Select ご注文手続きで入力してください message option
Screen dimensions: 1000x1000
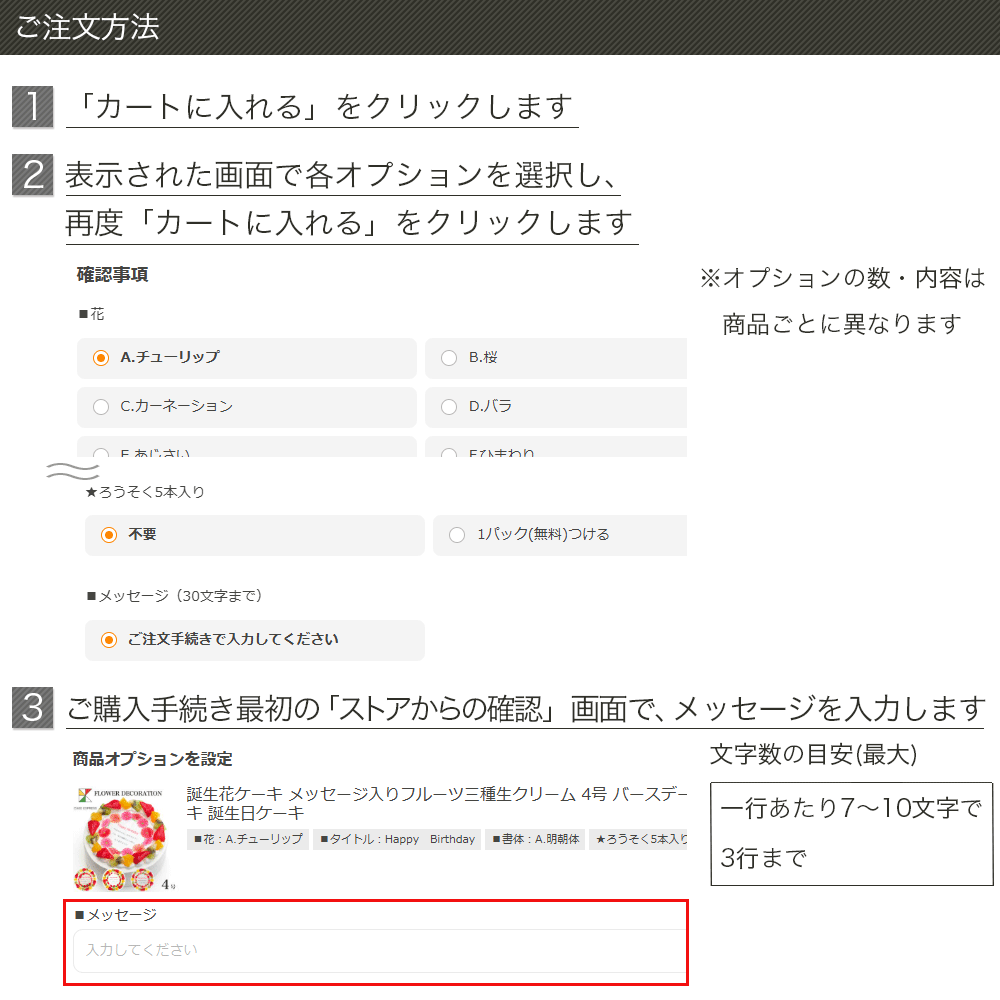pyautogui.click(x=109, y=640)
